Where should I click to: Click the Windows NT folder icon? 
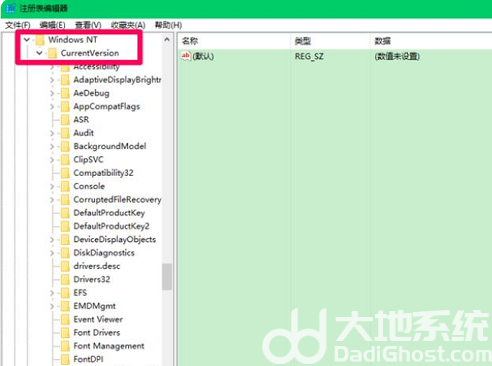(40, 40)
